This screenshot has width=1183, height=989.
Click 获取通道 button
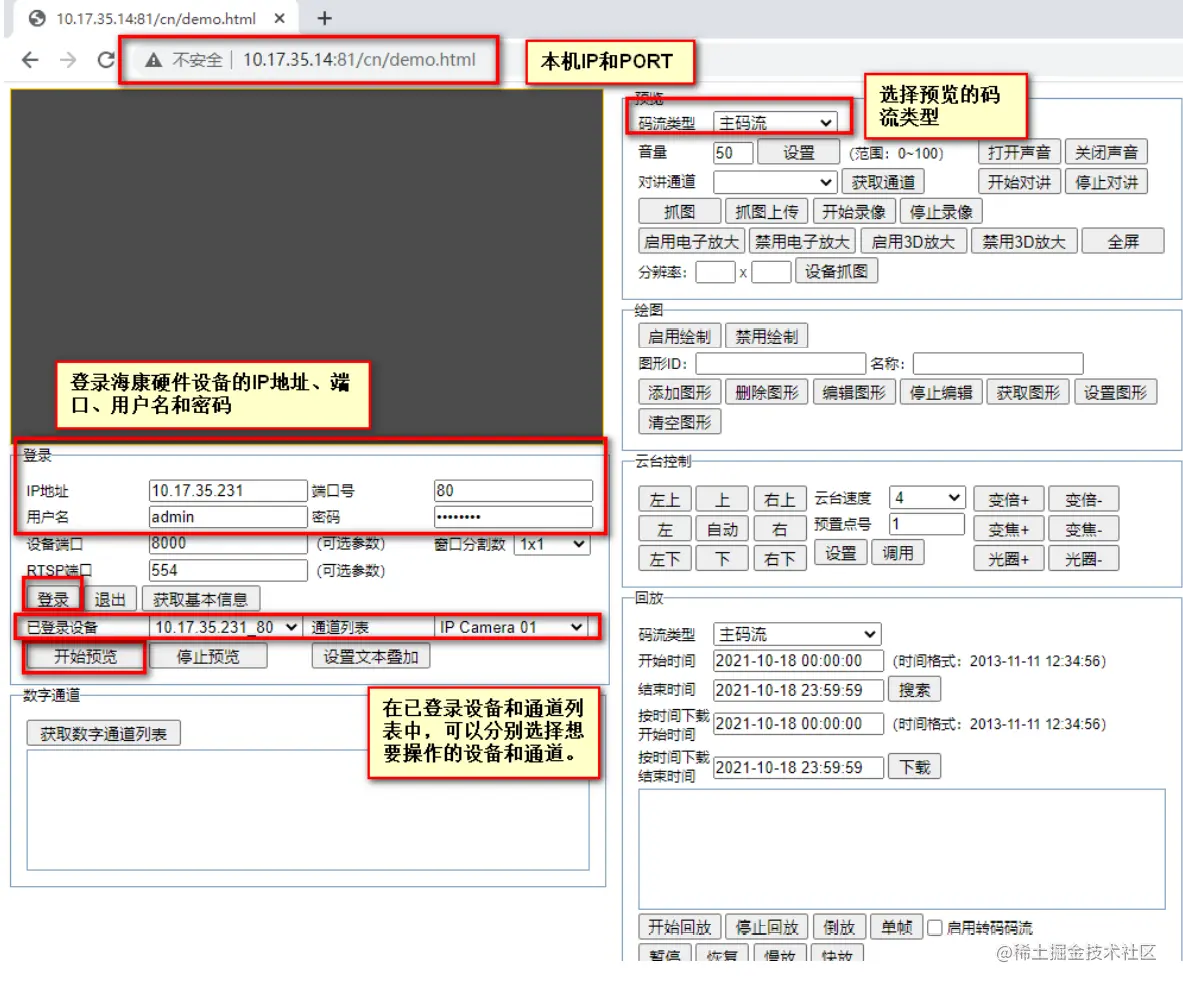click(883, 182)
